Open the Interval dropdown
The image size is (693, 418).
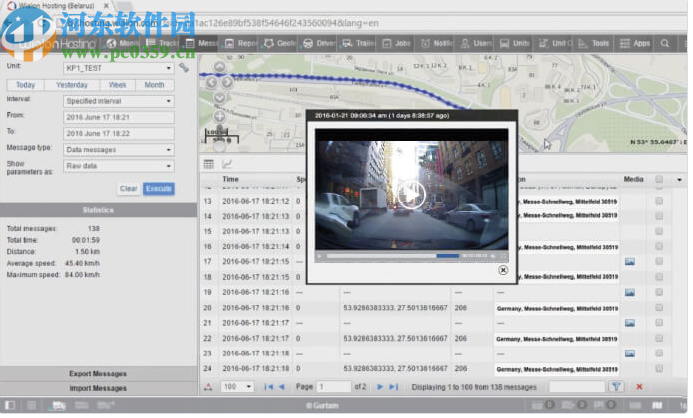(119, 101)
